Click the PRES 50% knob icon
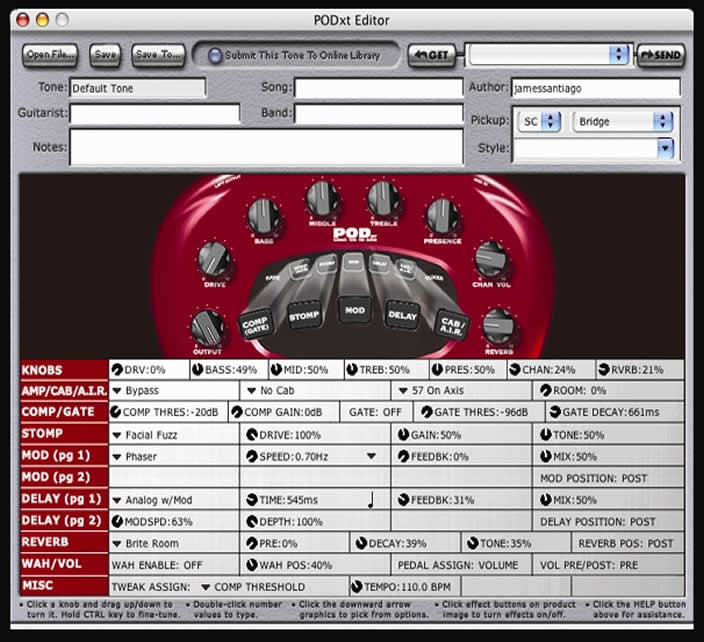 pyautogui.click(x=437, y=369)
